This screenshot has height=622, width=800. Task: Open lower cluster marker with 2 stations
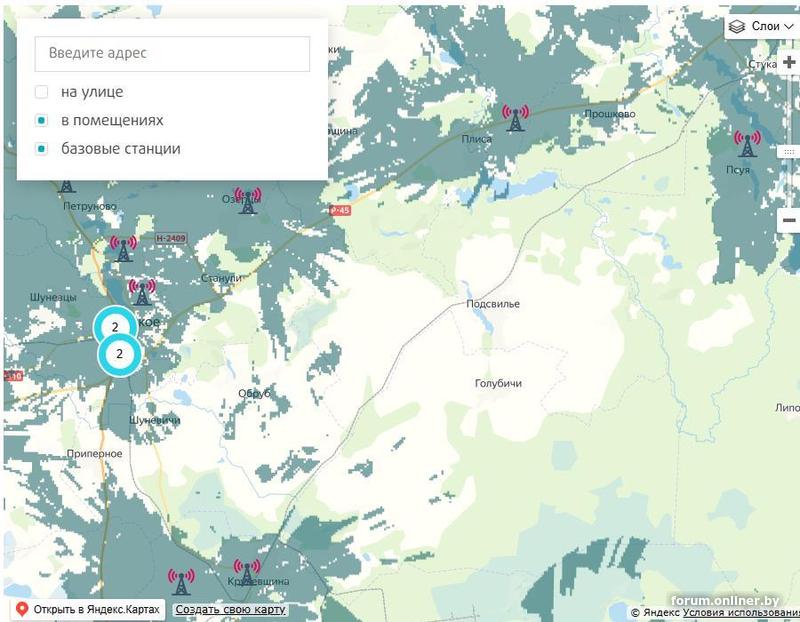click(119, 354)
